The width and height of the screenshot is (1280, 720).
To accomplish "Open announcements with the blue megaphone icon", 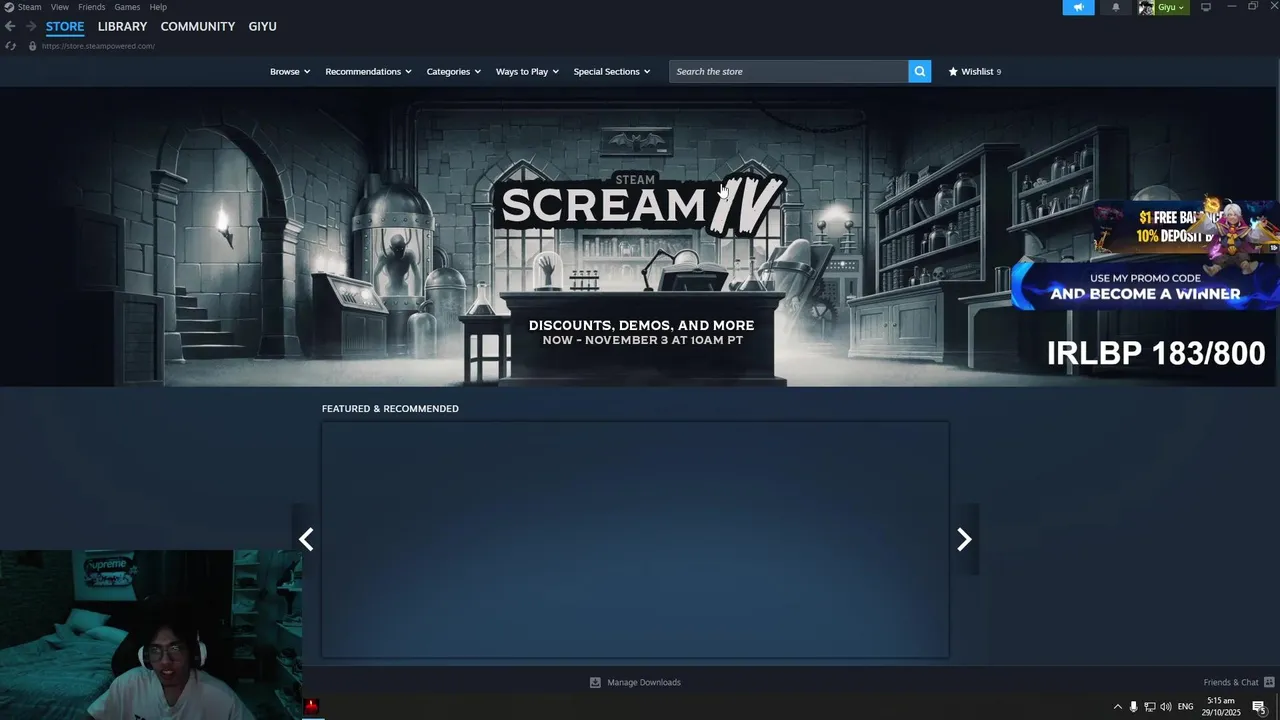I will click(x=1078, y=7).
